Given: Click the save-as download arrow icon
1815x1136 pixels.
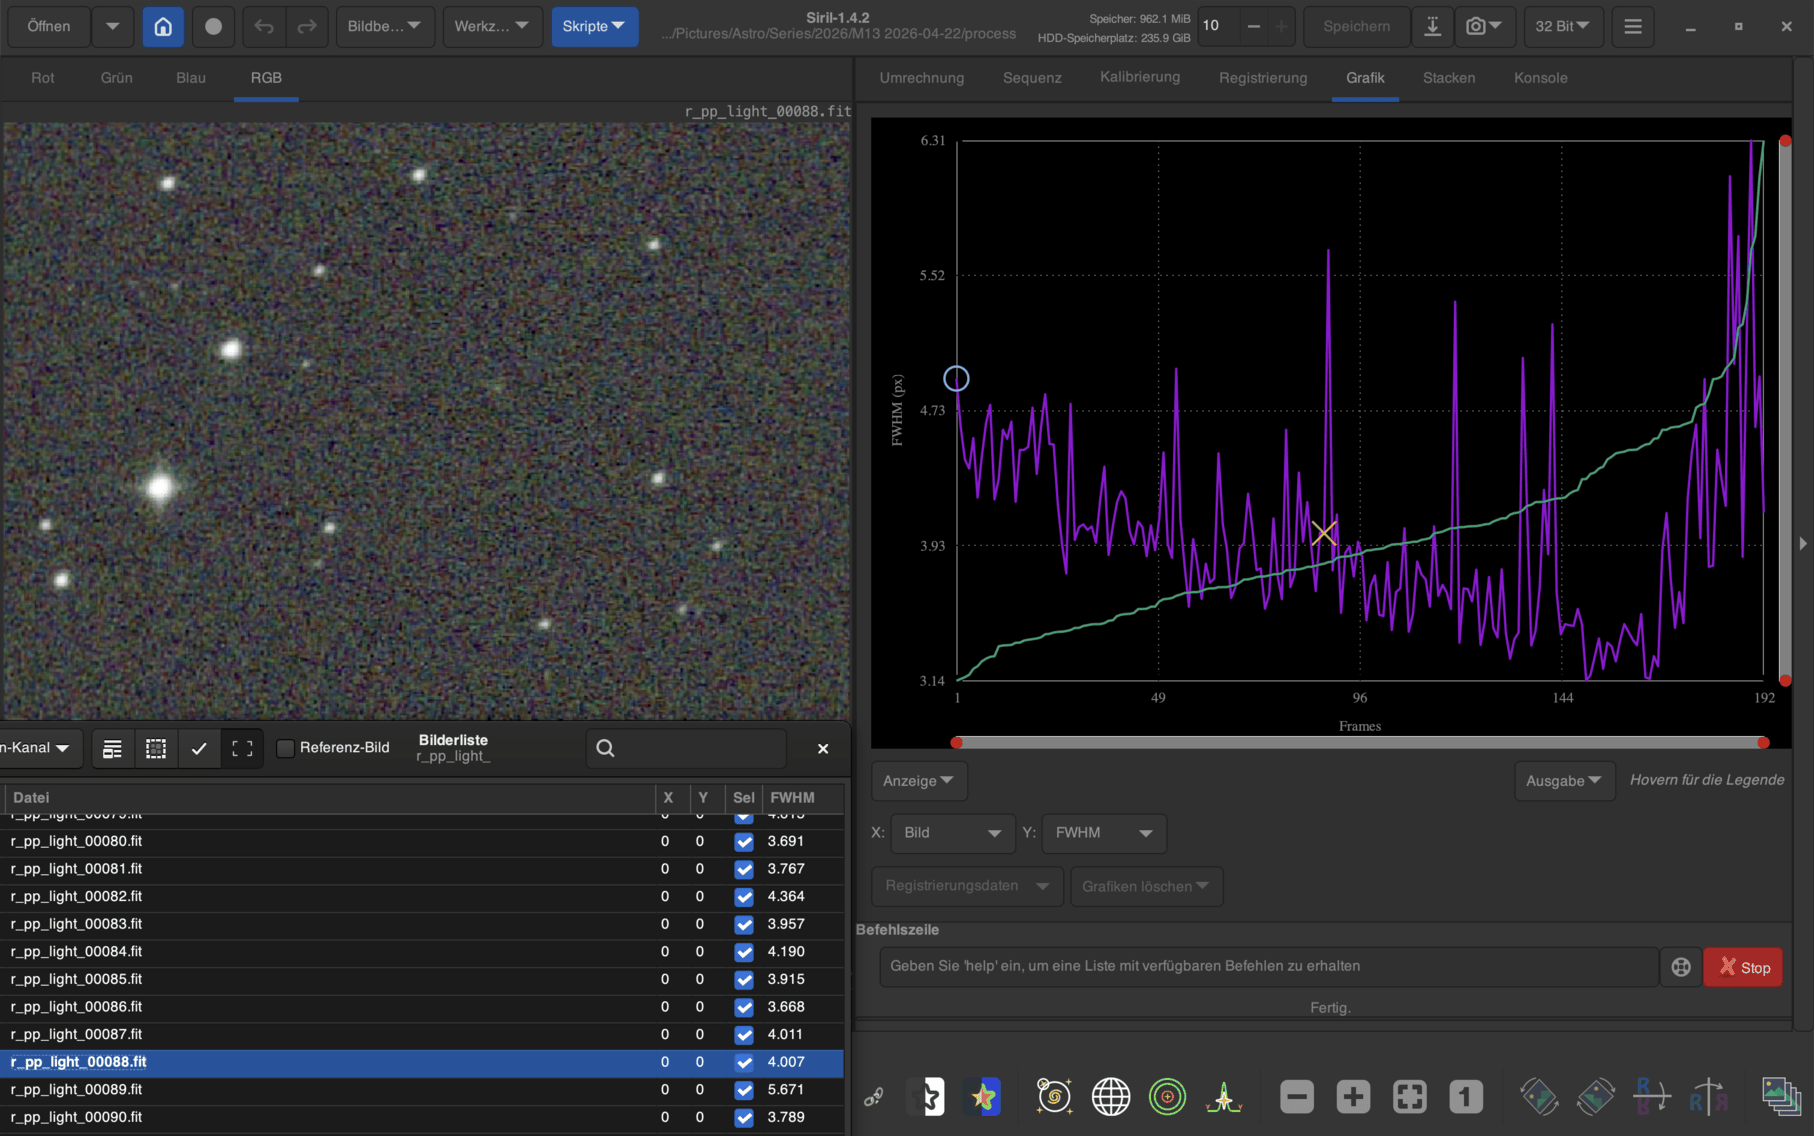Looking at the screenshot, I should (1432, 26).
